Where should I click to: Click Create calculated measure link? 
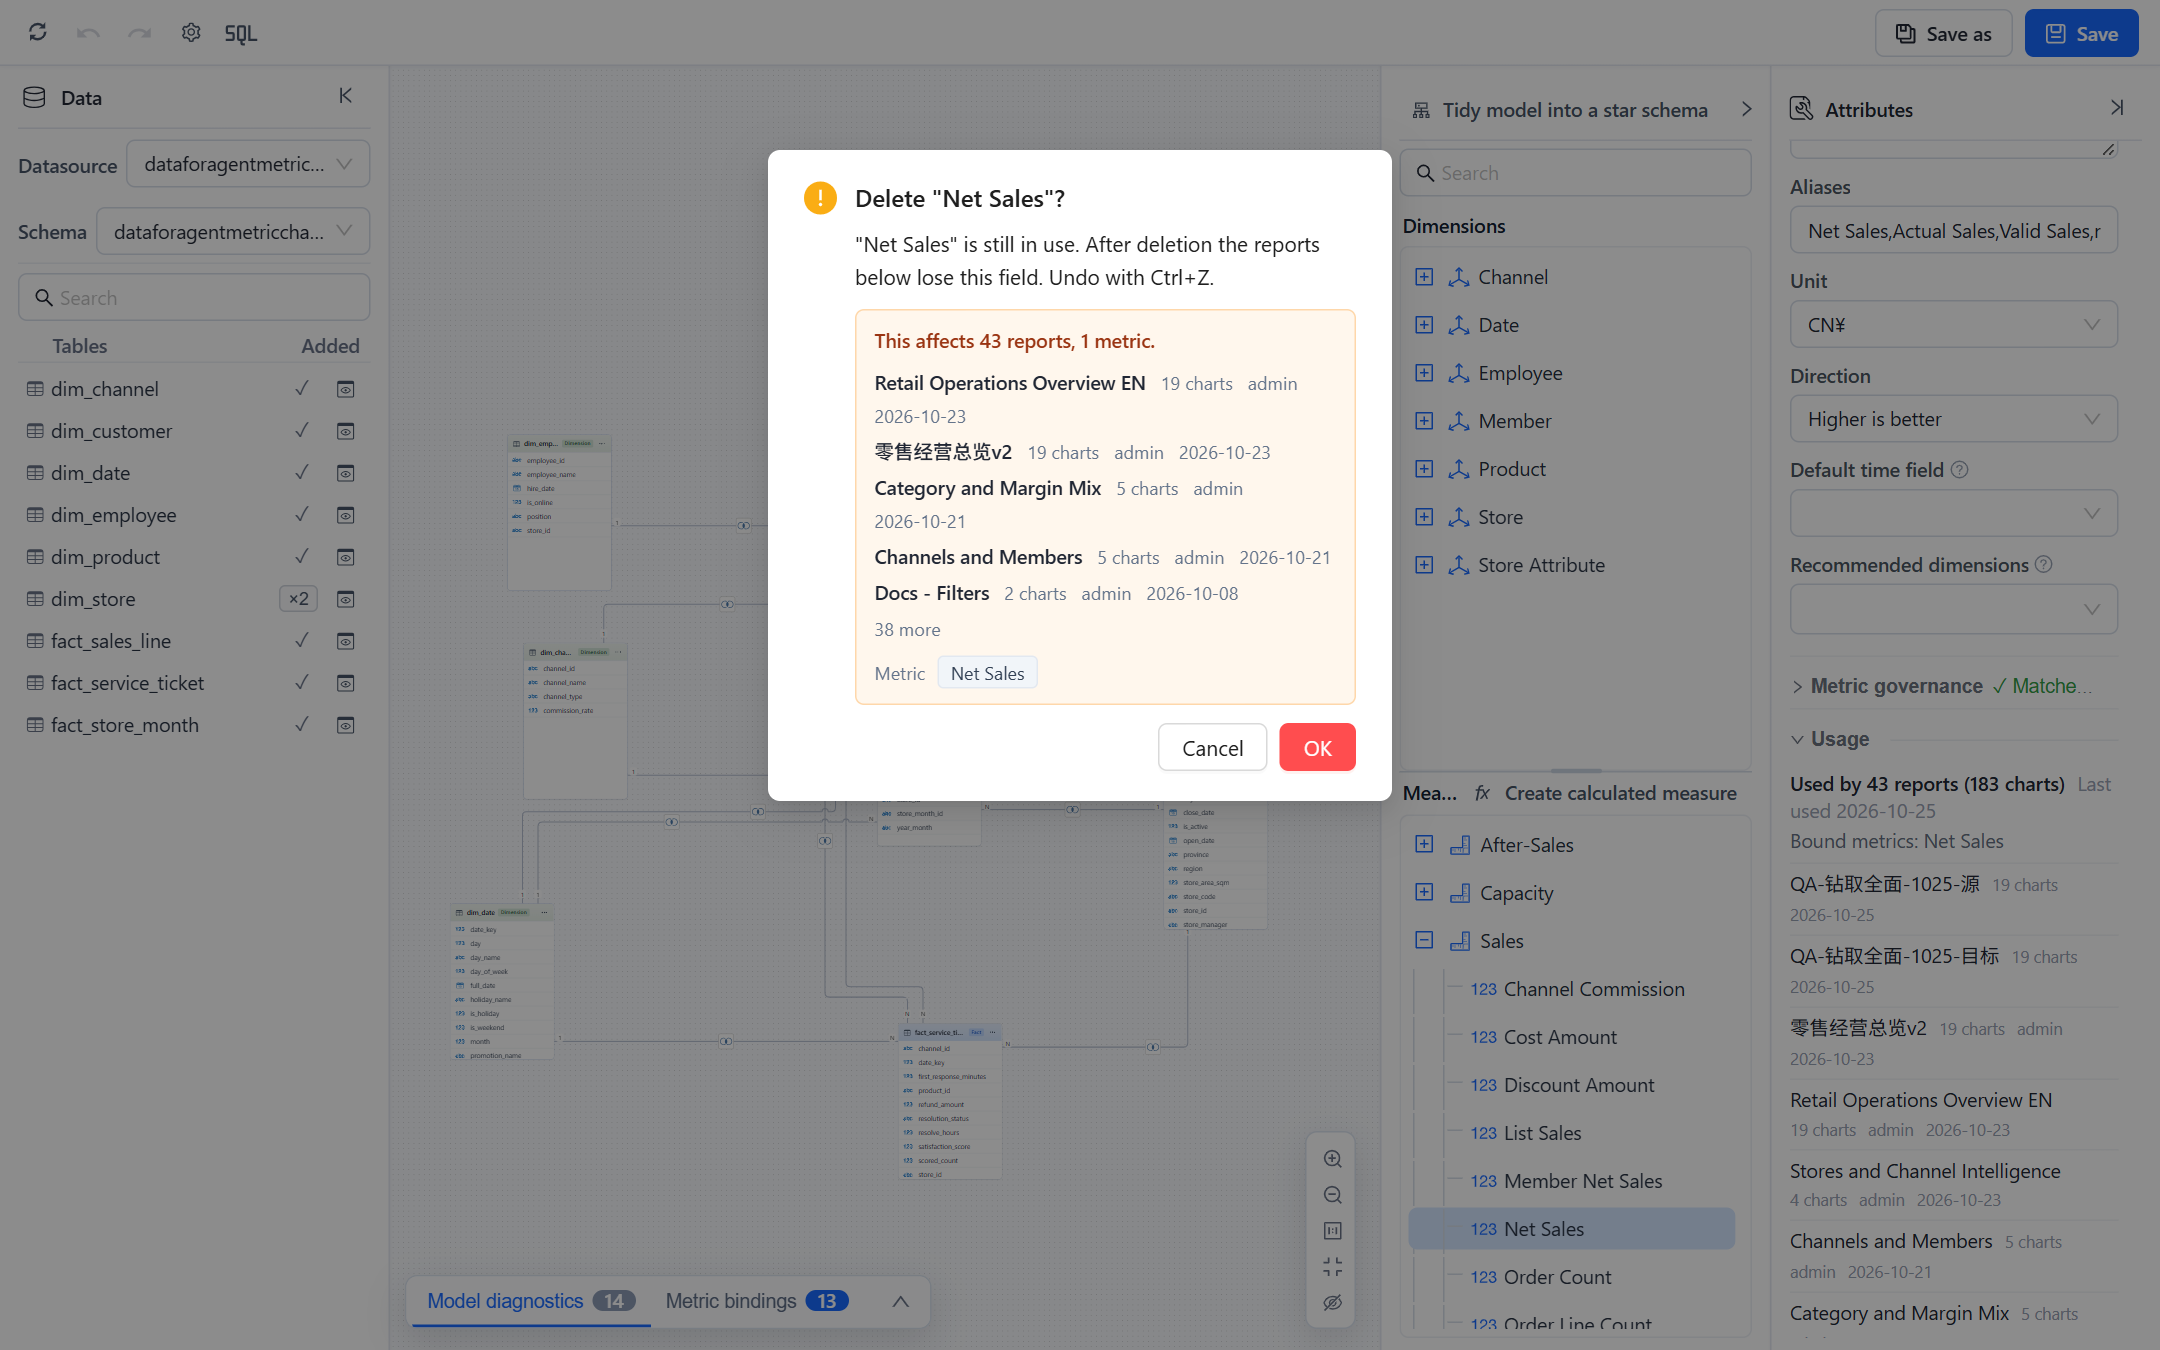point(1620,793)
